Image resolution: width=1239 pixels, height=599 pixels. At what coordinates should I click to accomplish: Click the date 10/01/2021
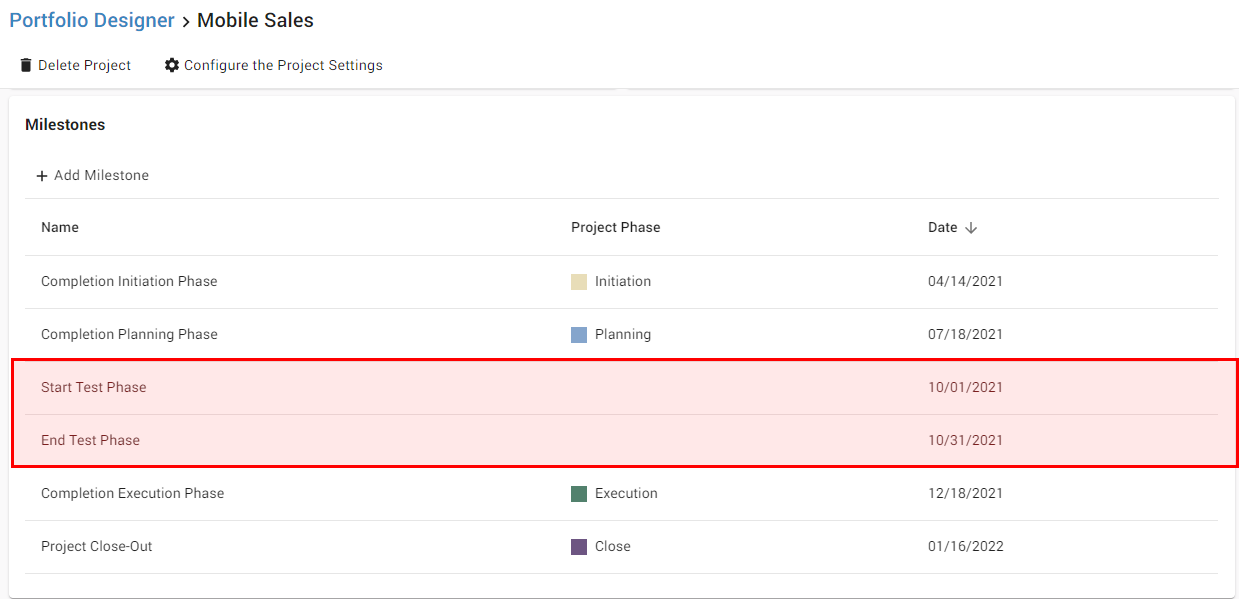coord(965,387)
